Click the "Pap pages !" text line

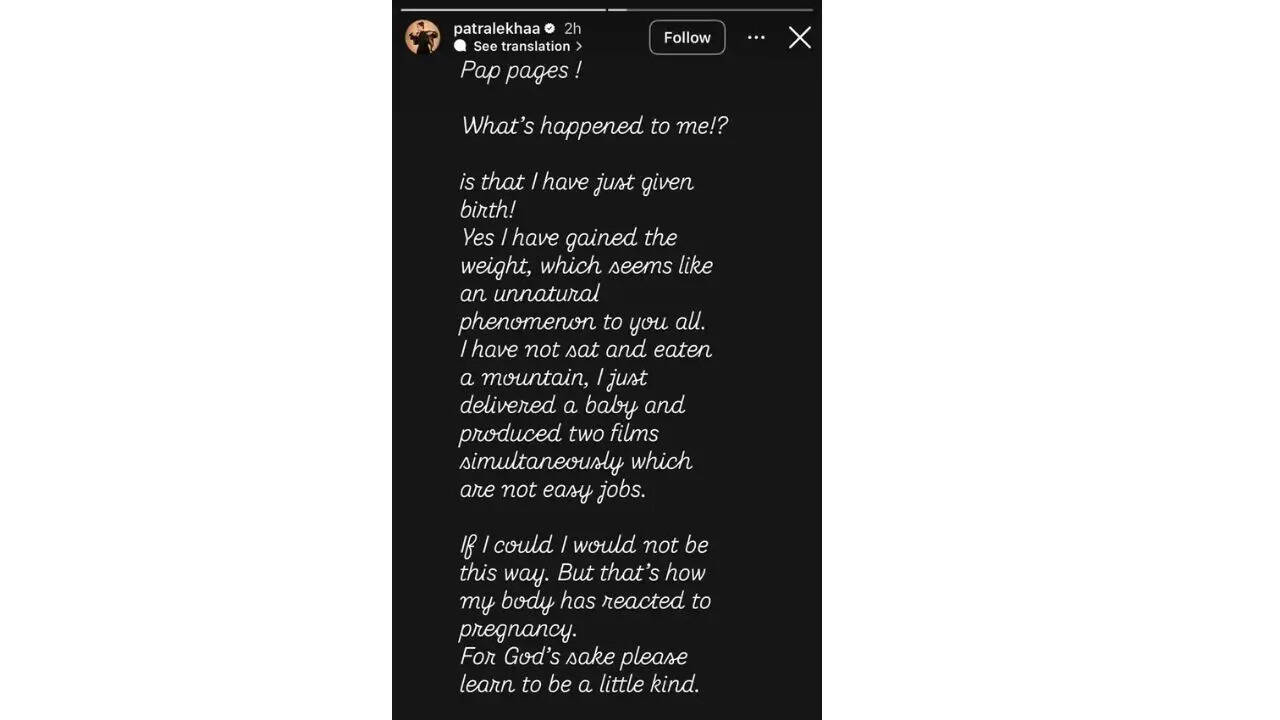521,71
